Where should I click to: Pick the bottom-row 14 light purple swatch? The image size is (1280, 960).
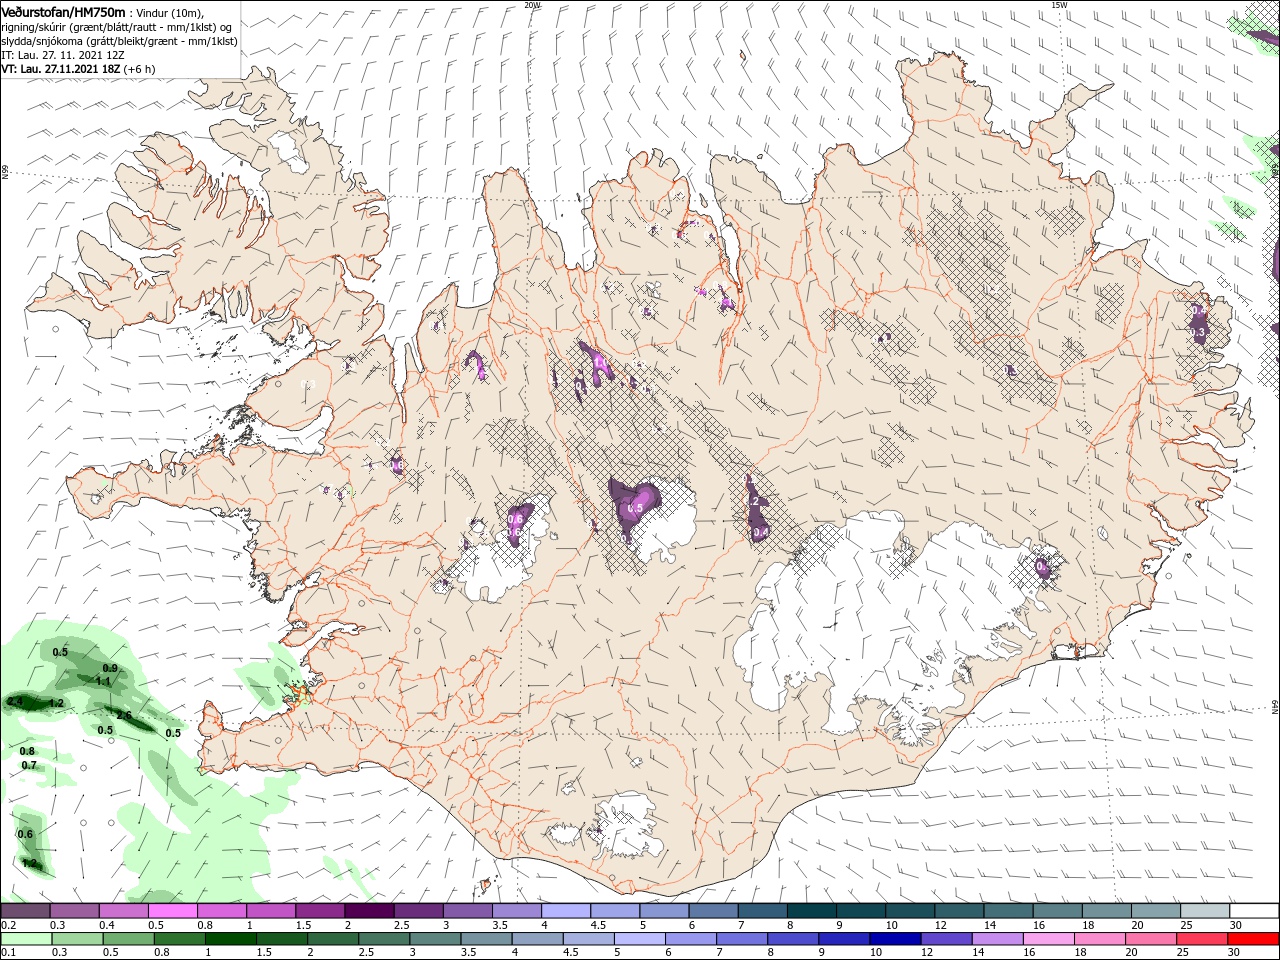(997, 939)
